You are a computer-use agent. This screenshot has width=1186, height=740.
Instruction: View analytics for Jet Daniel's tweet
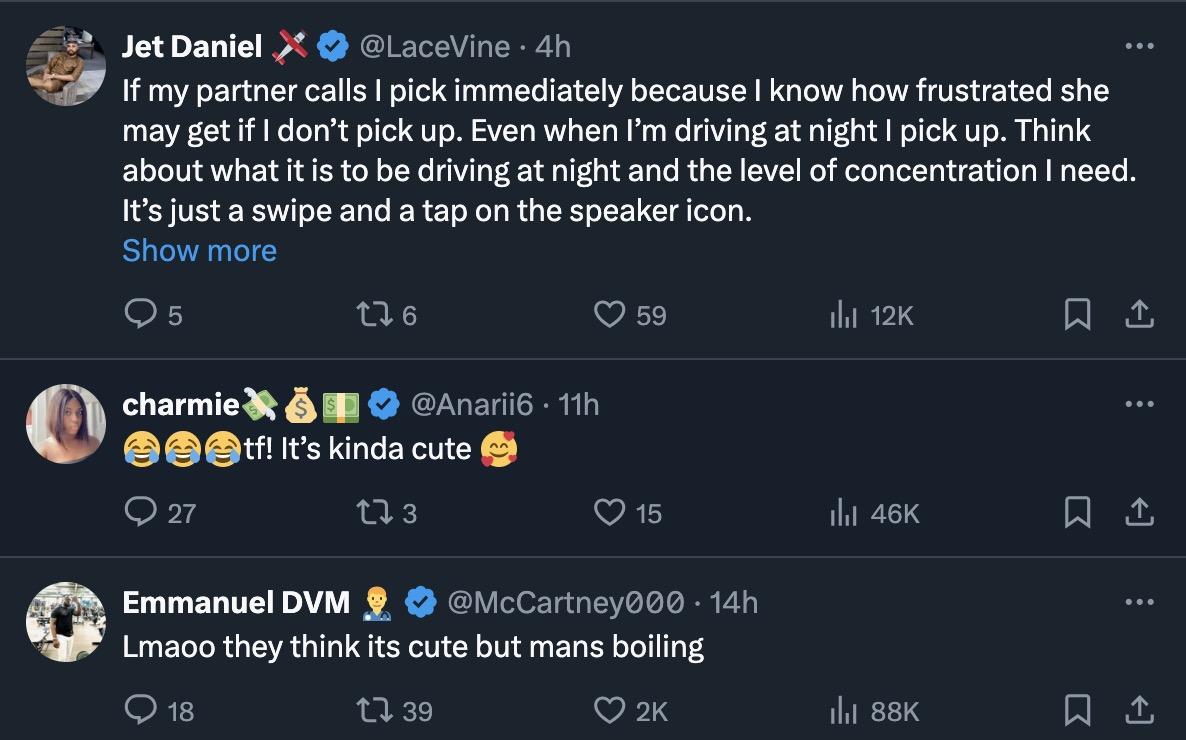click(845, 316)
